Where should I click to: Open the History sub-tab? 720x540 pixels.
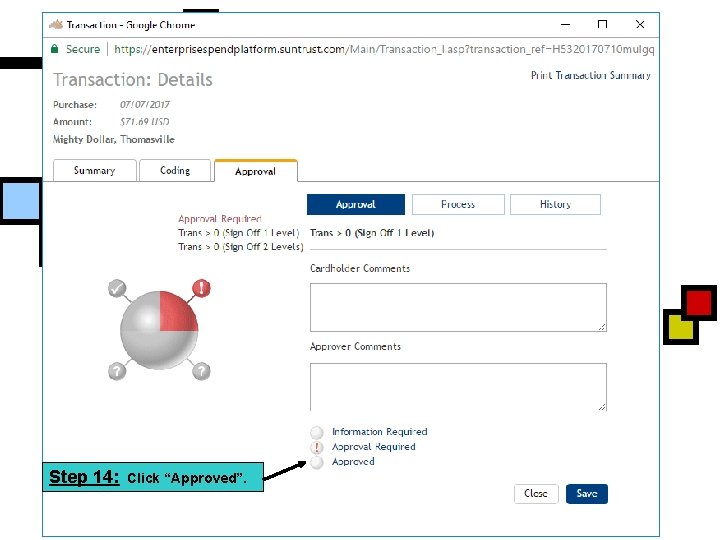[x=555, y=204]
